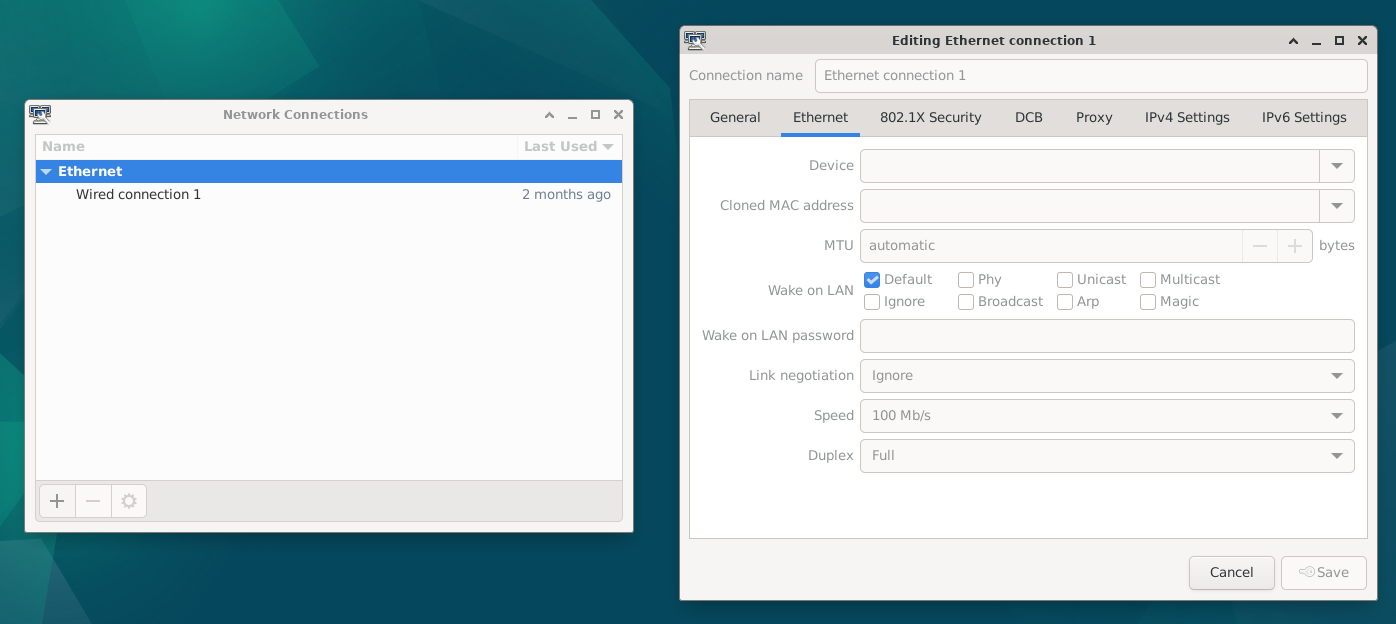Enable the Magic Wake on LAN option
The height and width of the screenshot is (624, 1396).
click(x=1148, y=302)
